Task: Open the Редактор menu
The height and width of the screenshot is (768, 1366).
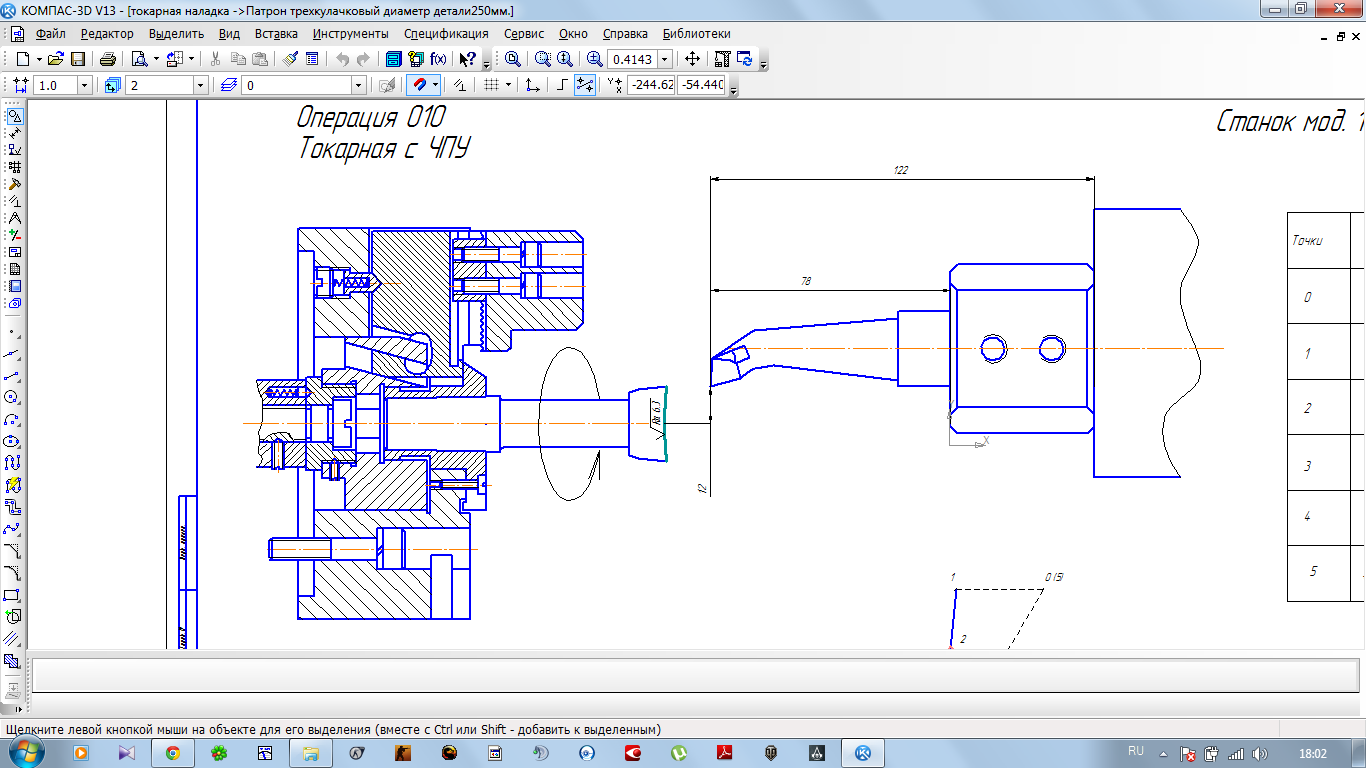Action: [107, 33]
